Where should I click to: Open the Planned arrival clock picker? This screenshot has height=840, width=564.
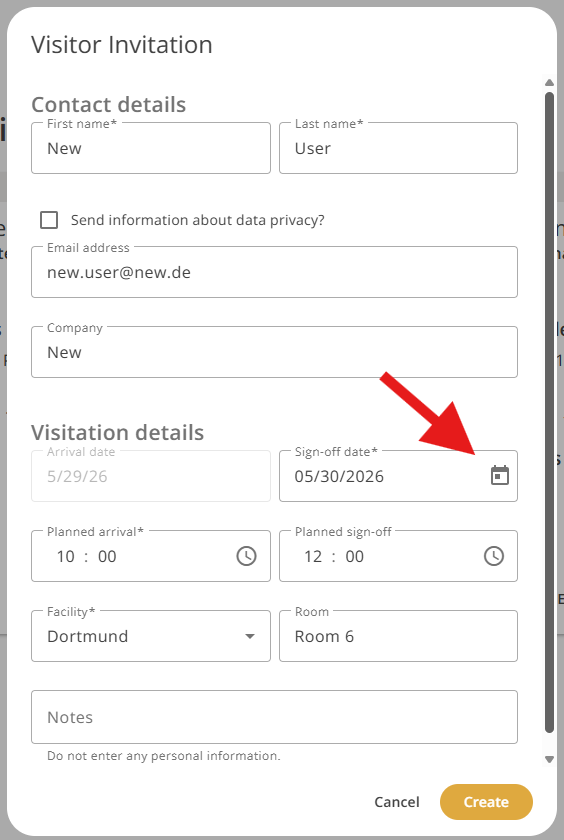tap(246, 556)
